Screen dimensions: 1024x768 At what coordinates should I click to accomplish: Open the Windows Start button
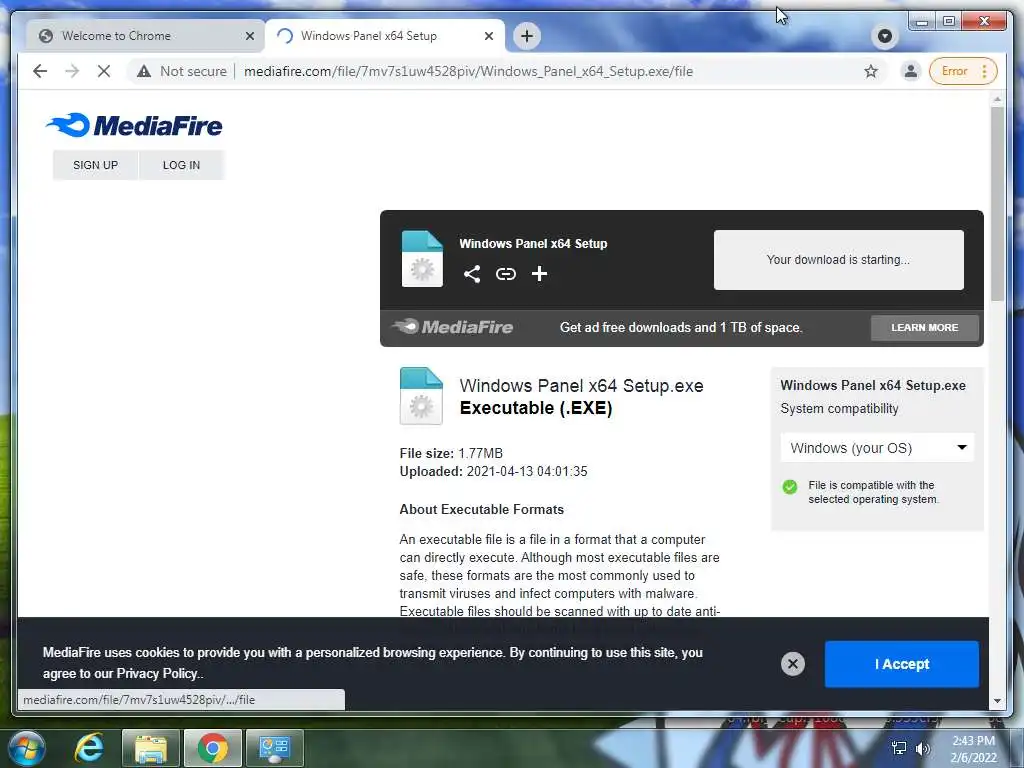26,748
